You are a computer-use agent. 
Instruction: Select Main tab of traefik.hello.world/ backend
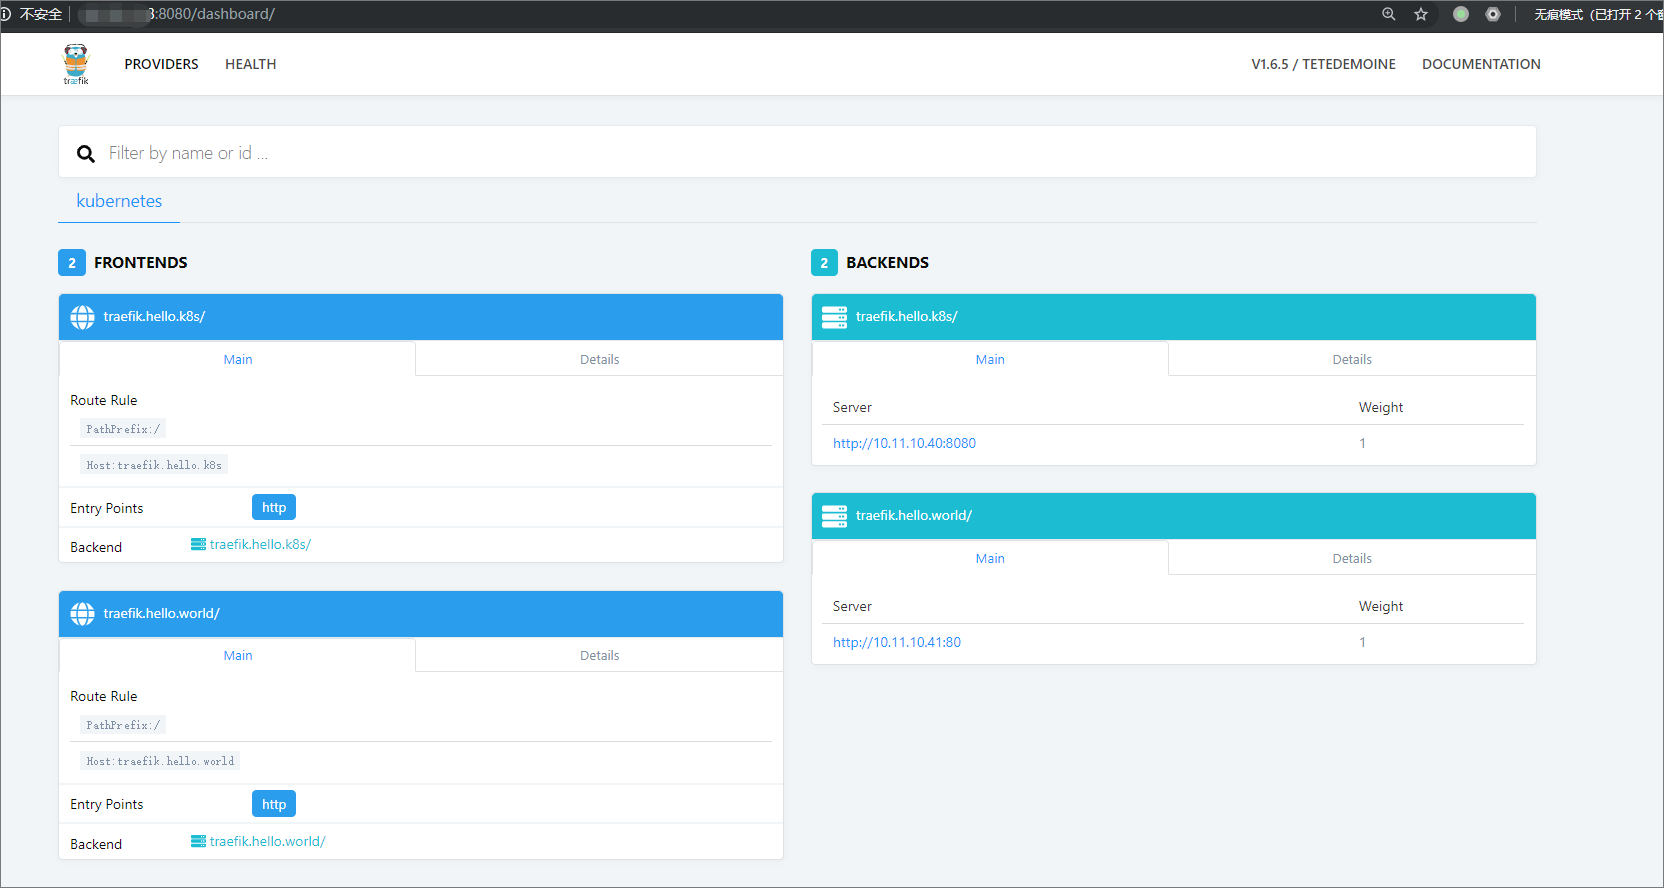990,558
